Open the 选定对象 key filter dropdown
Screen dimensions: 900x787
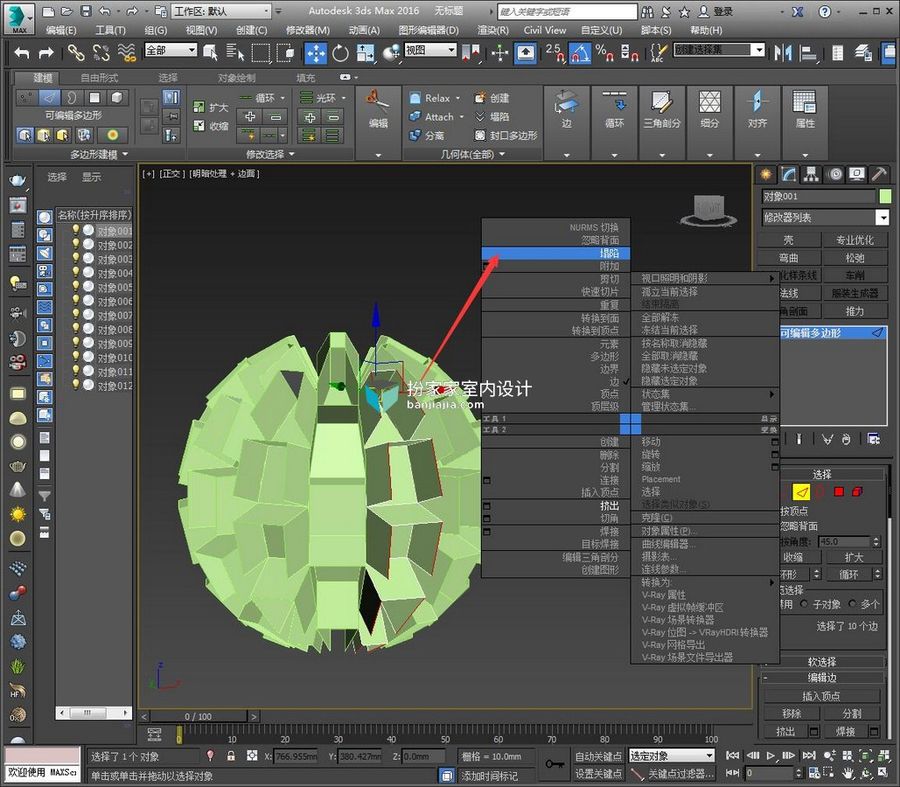pyautogui.click(x=672, y=756)
